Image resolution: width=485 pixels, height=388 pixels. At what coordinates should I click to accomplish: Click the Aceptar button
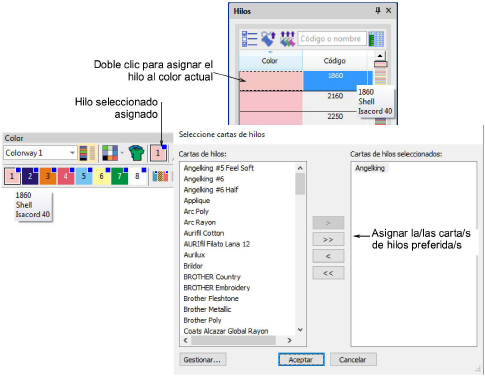coord(301,360)
